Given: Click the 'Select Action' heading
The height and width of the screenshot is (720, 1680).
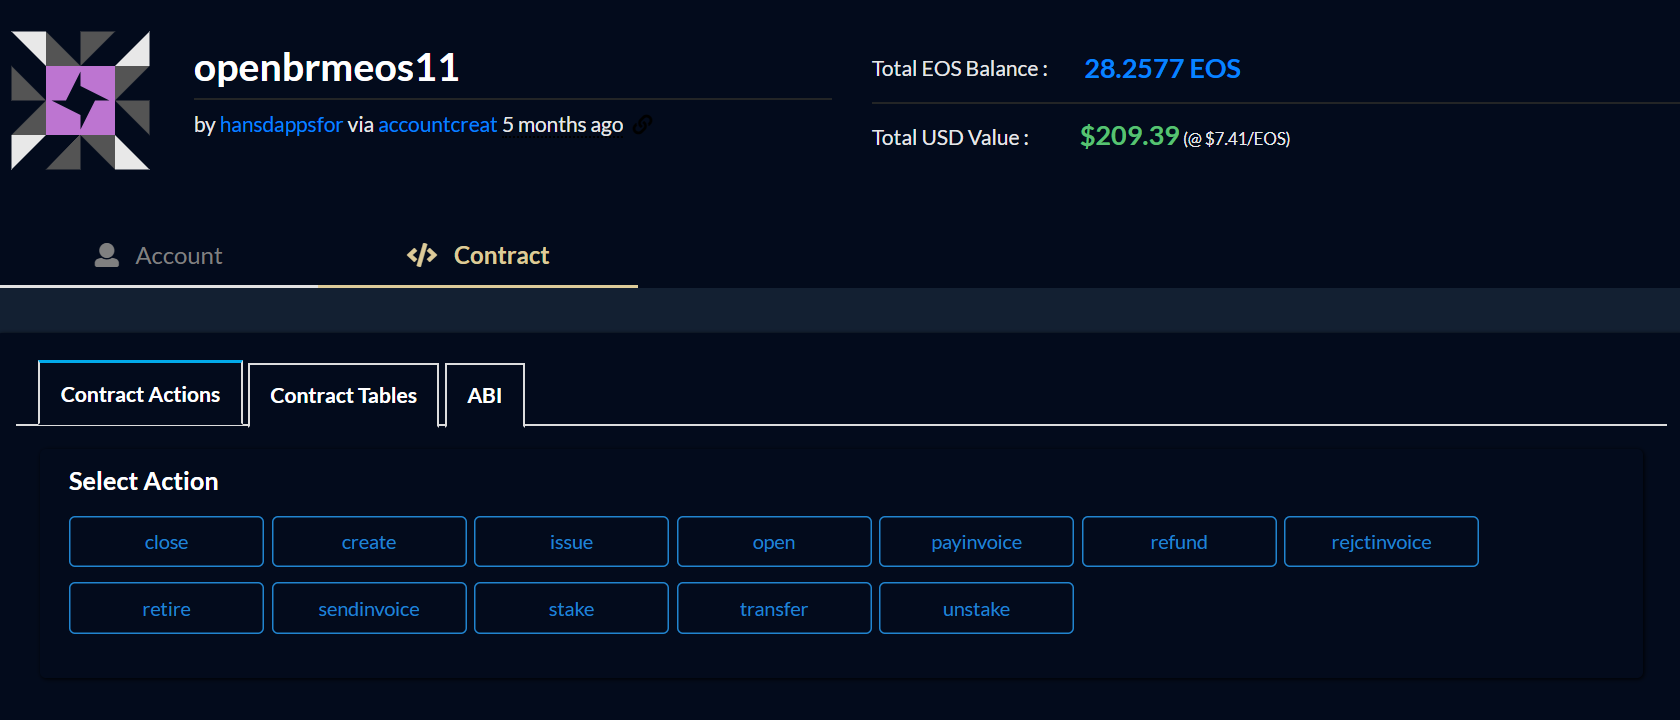Looking at the screenshot, I should point(143,481).
